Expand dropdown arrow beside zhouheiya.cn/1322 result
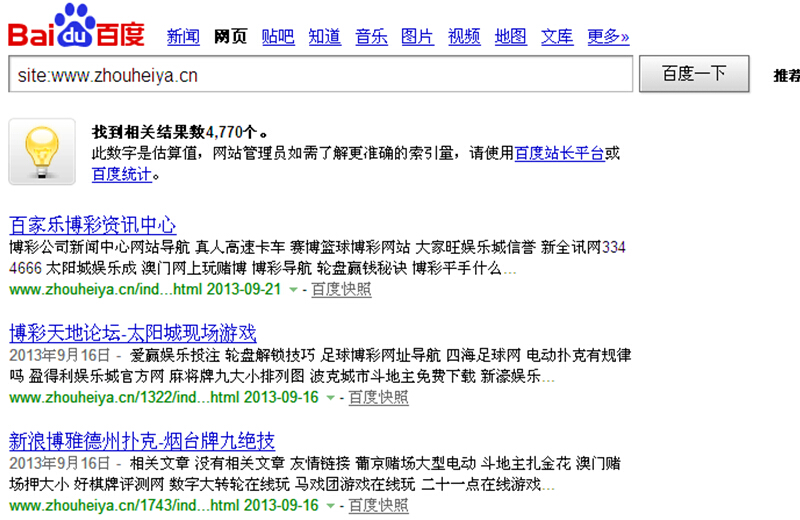Viewport: 800px width, 520px height. 331,398
